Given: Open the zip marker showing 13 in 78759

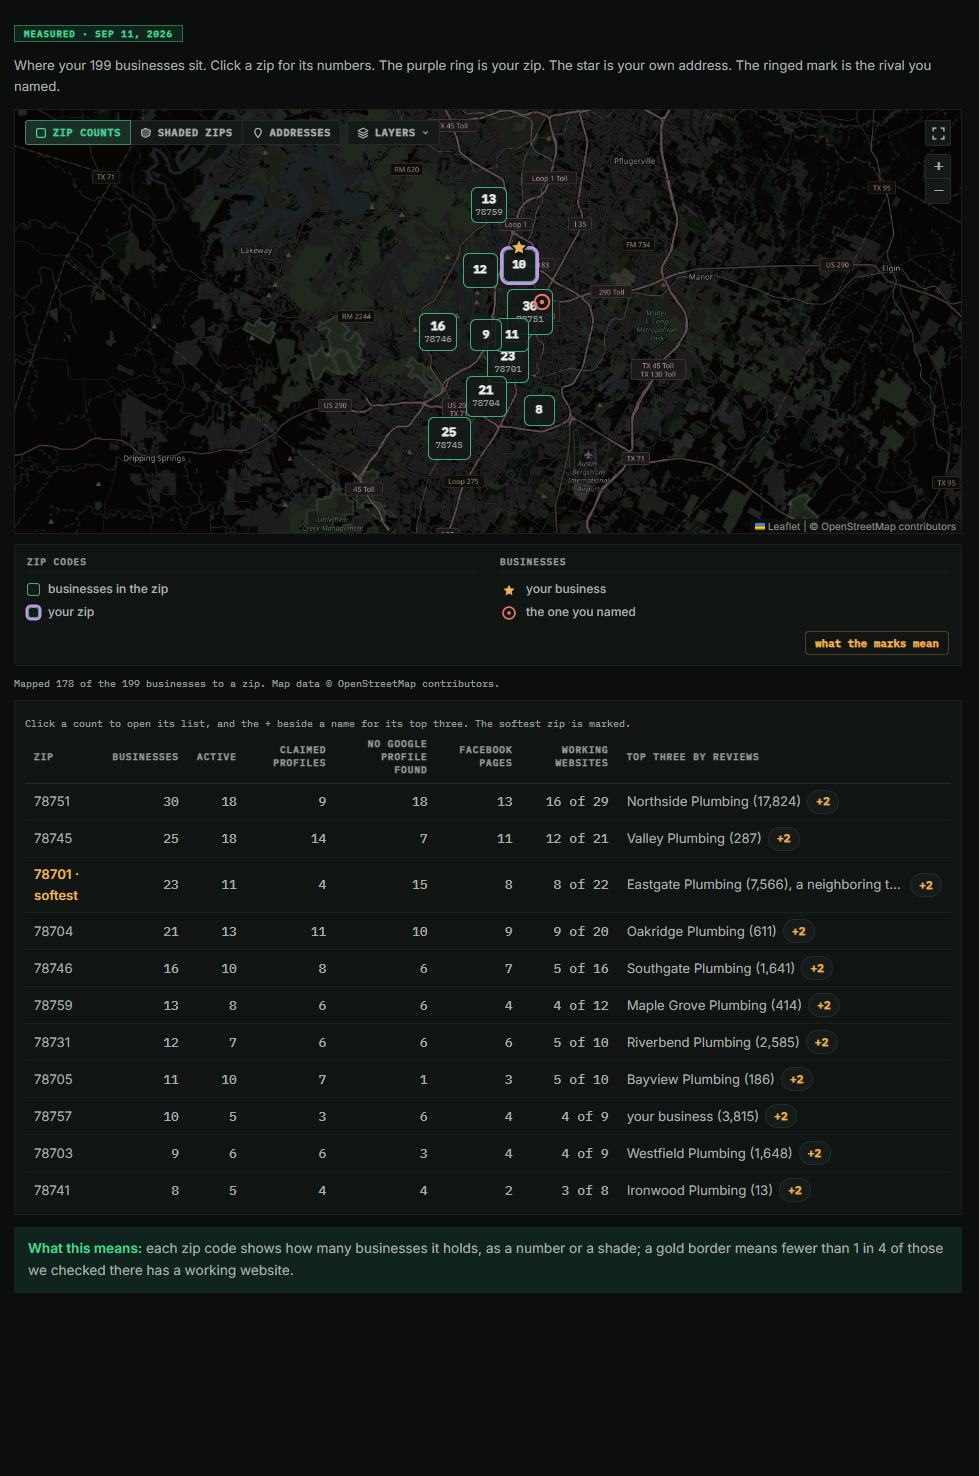Looking at the screenshot, I should [x=489, y=204].
